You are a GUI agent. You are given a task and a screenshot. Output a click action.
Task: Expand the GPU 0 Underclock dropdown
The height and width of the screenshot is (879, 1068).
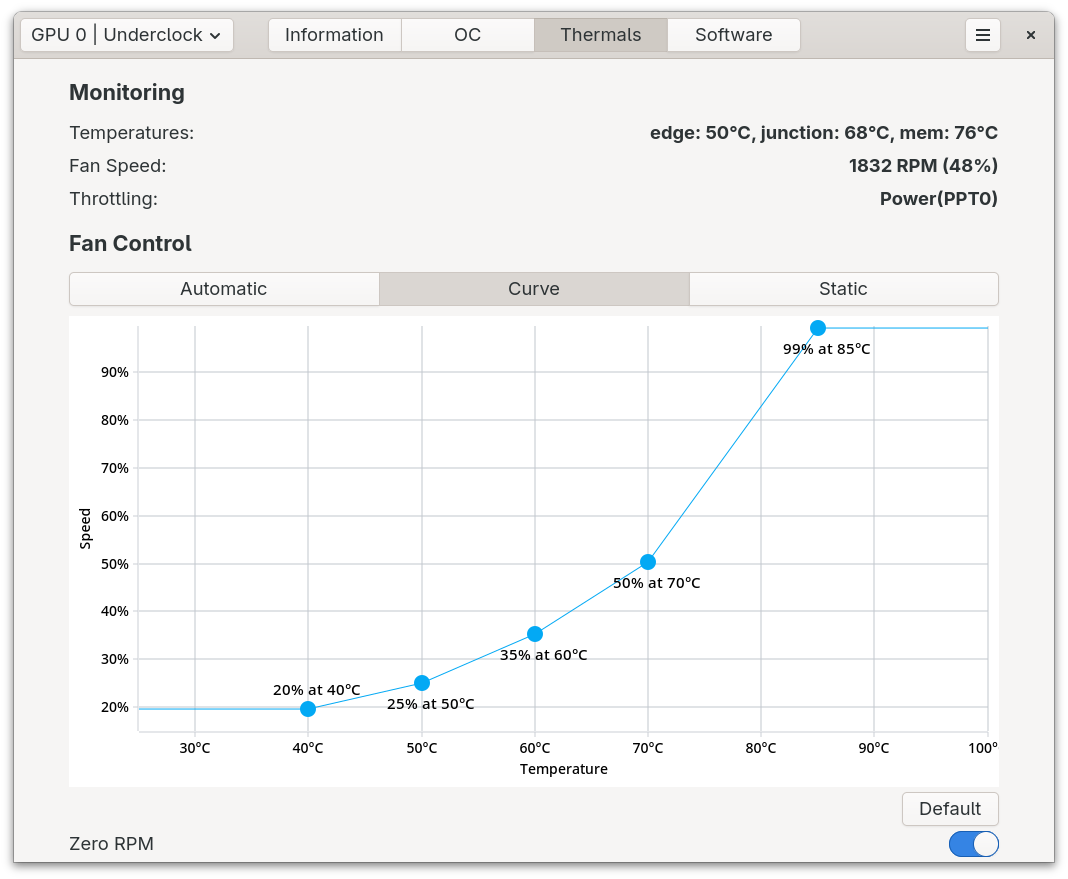tap(127, 35)
